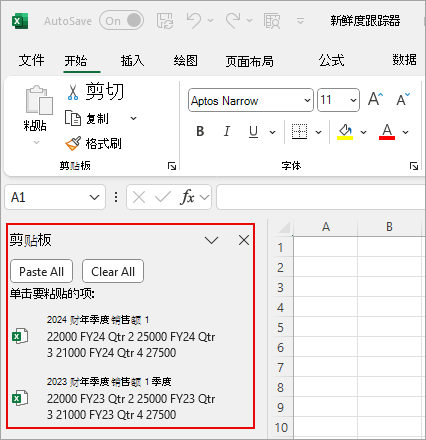Toggle the AutoSave switch
Screen dimensions: 426x440
point(121,21)
